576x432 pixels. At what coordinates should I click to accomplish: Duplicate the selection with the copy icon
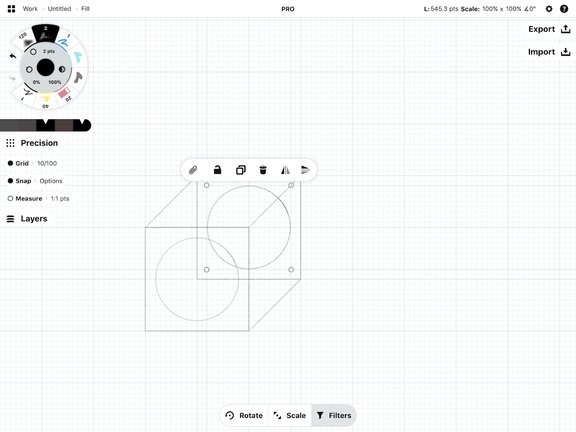pos(241,170)
